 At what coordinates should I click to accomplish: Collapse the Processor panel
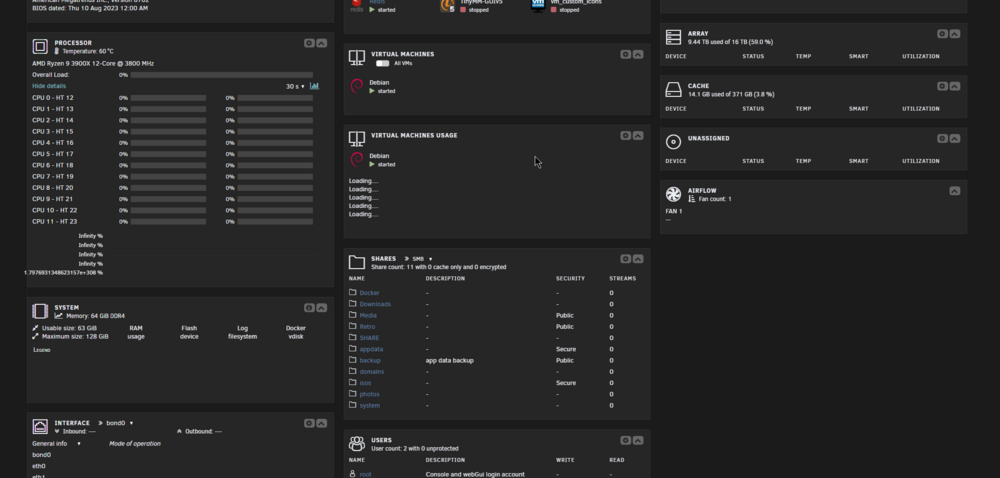[x=321, y=43]
